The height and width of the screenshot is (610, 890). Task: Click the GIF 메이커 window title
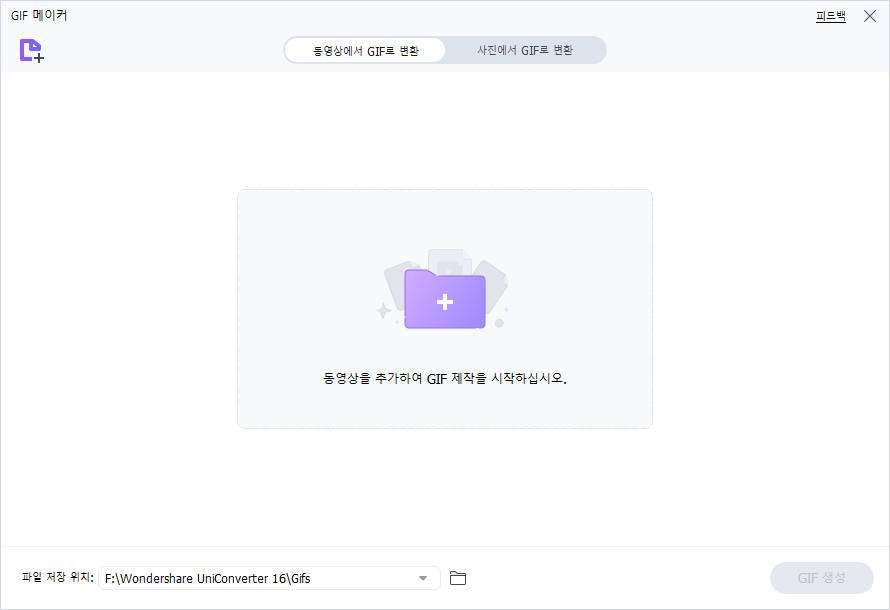coord(39,15)
